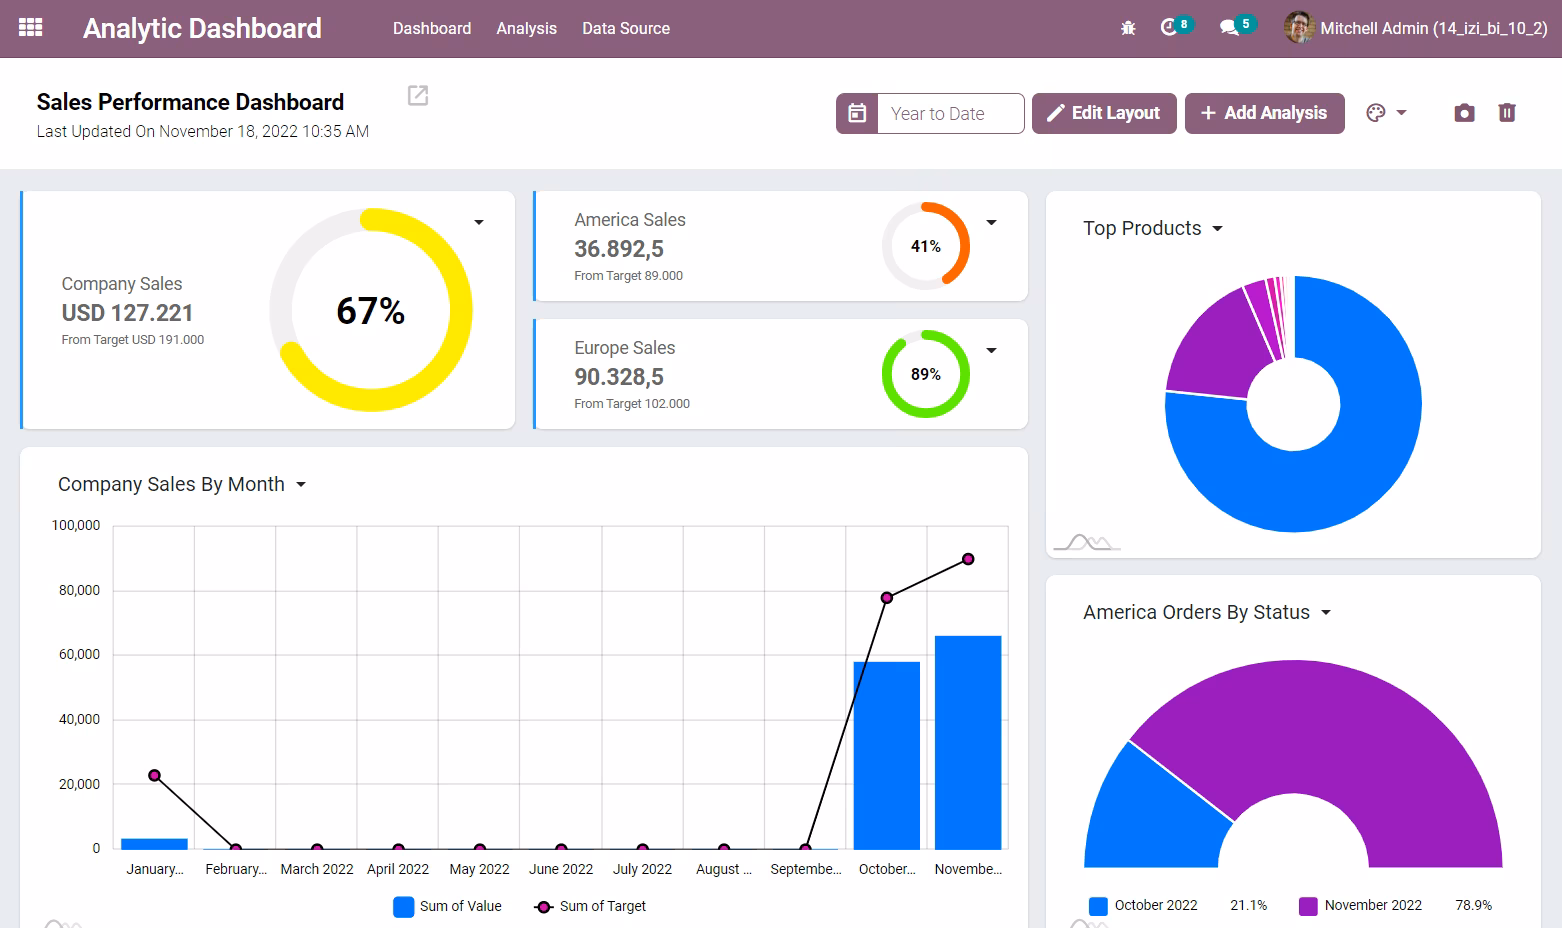Click the calendar date filter icon

(857, 113)
